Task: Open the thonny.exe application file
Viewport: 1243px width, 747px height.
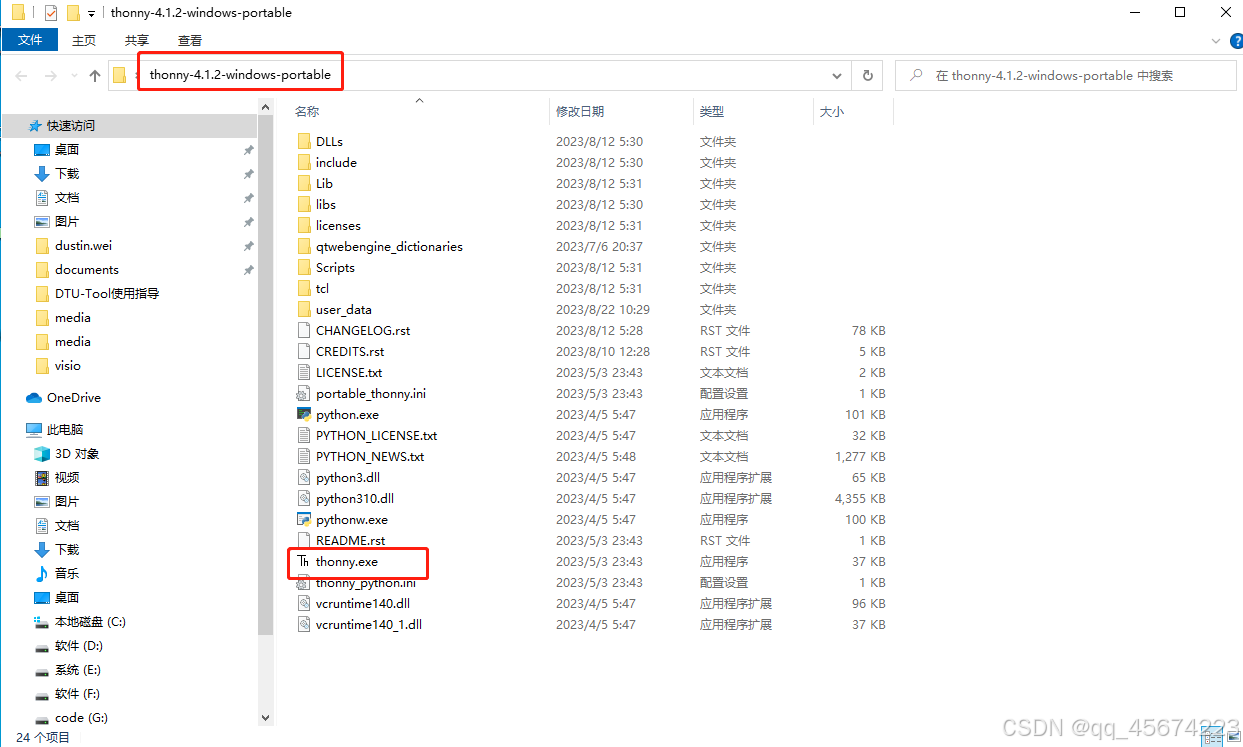Action: [346, 562]
